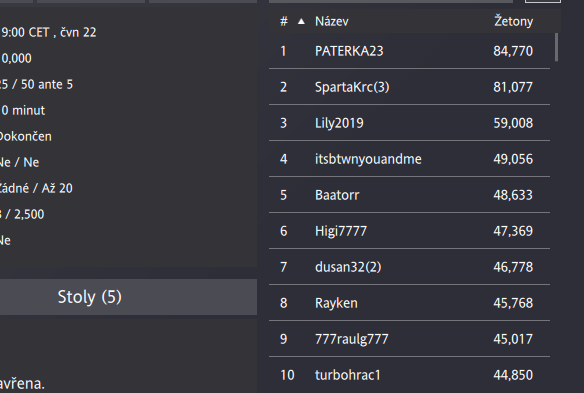Choose player itsbtwnyouandme in the ranking
The height and width of the screenshot is (393, 584).
click(409, 159)
